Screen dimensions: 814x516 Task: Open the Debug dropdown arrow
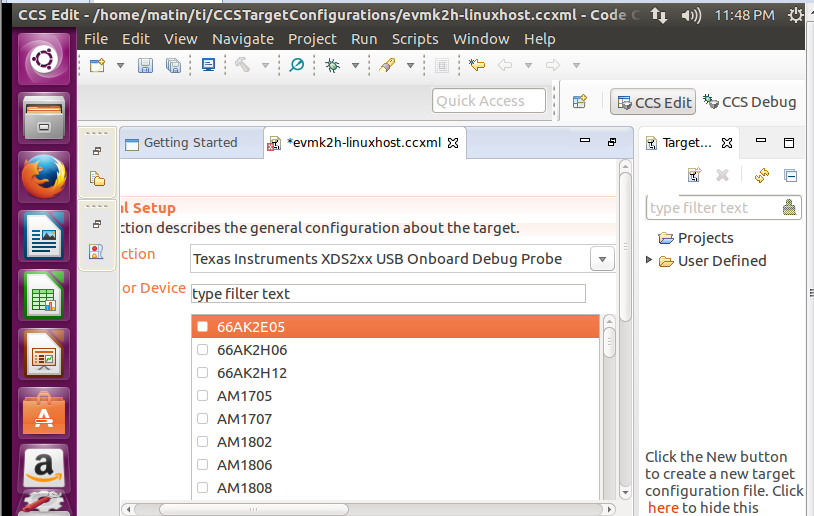tap(356, 65)
